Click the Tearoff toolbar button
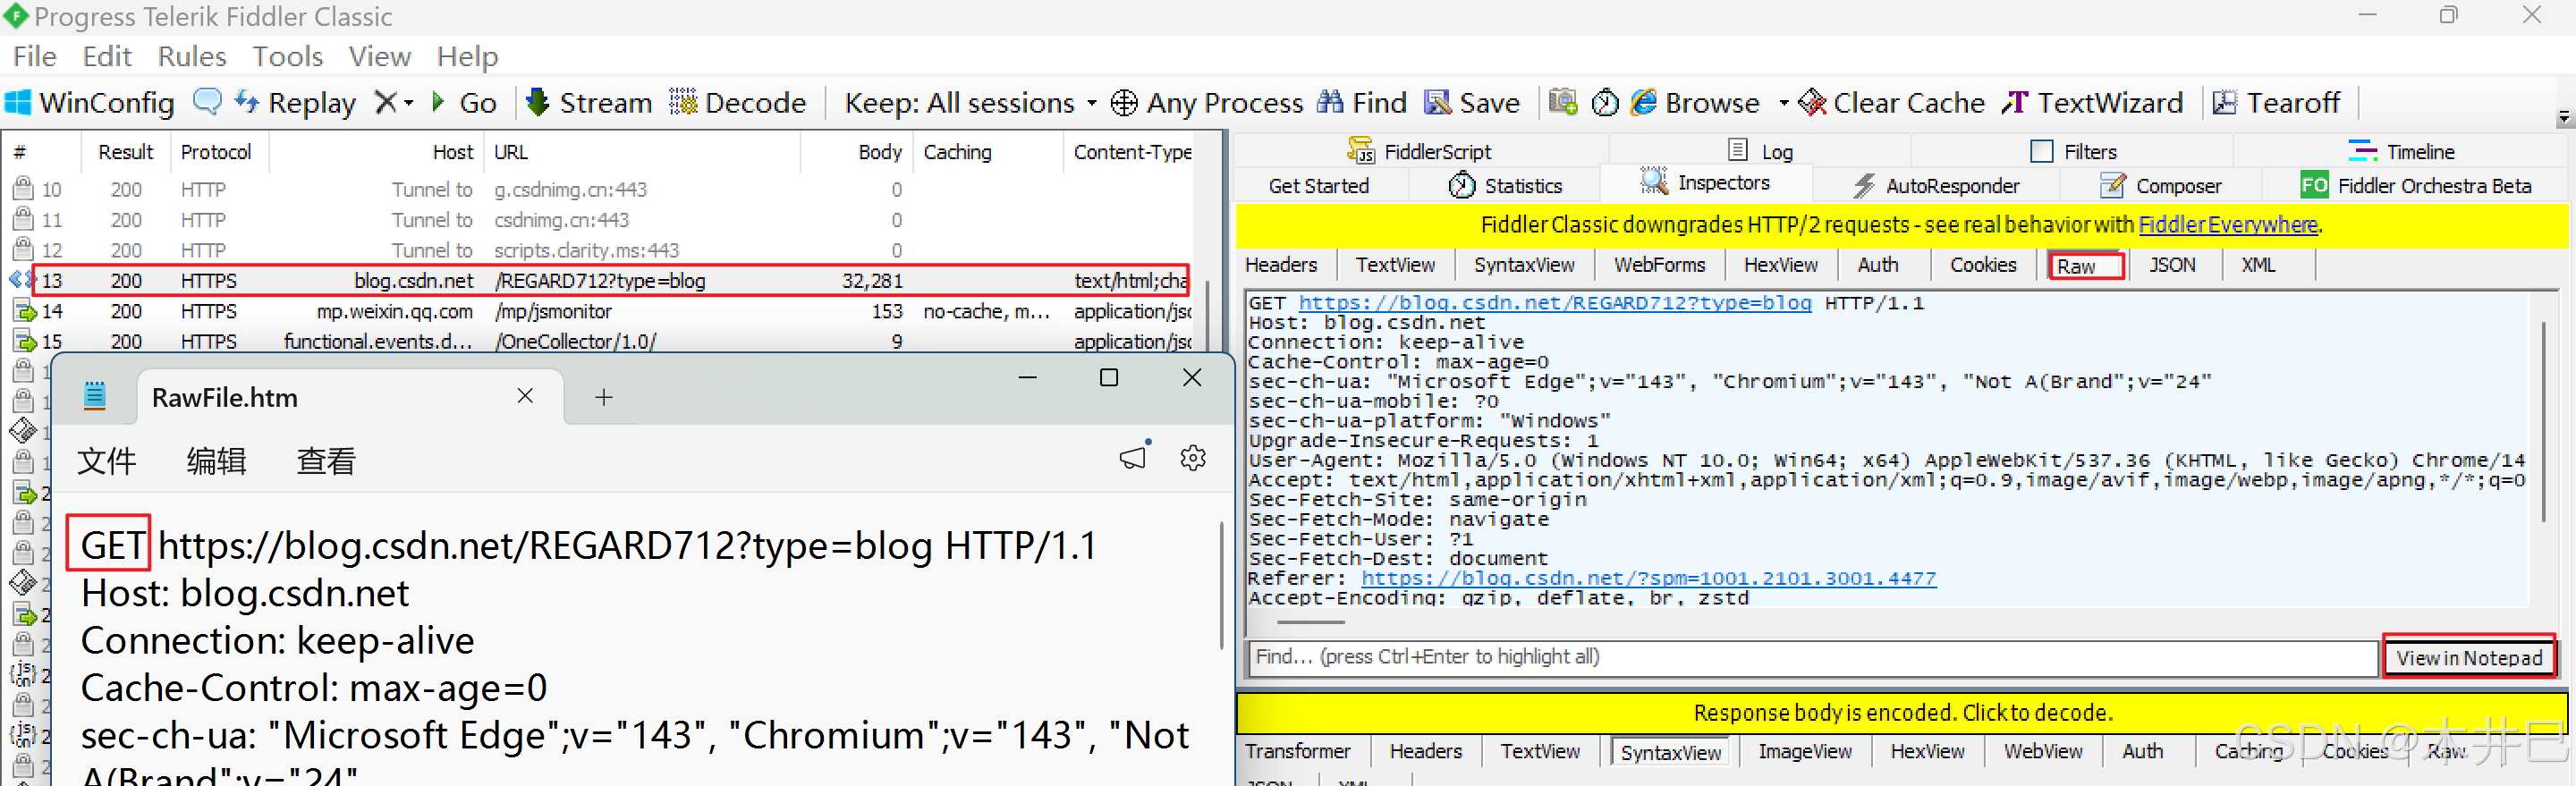The width and height of the screenshot is (2576, 786). pyautogui.click(x=2276, y=103)
